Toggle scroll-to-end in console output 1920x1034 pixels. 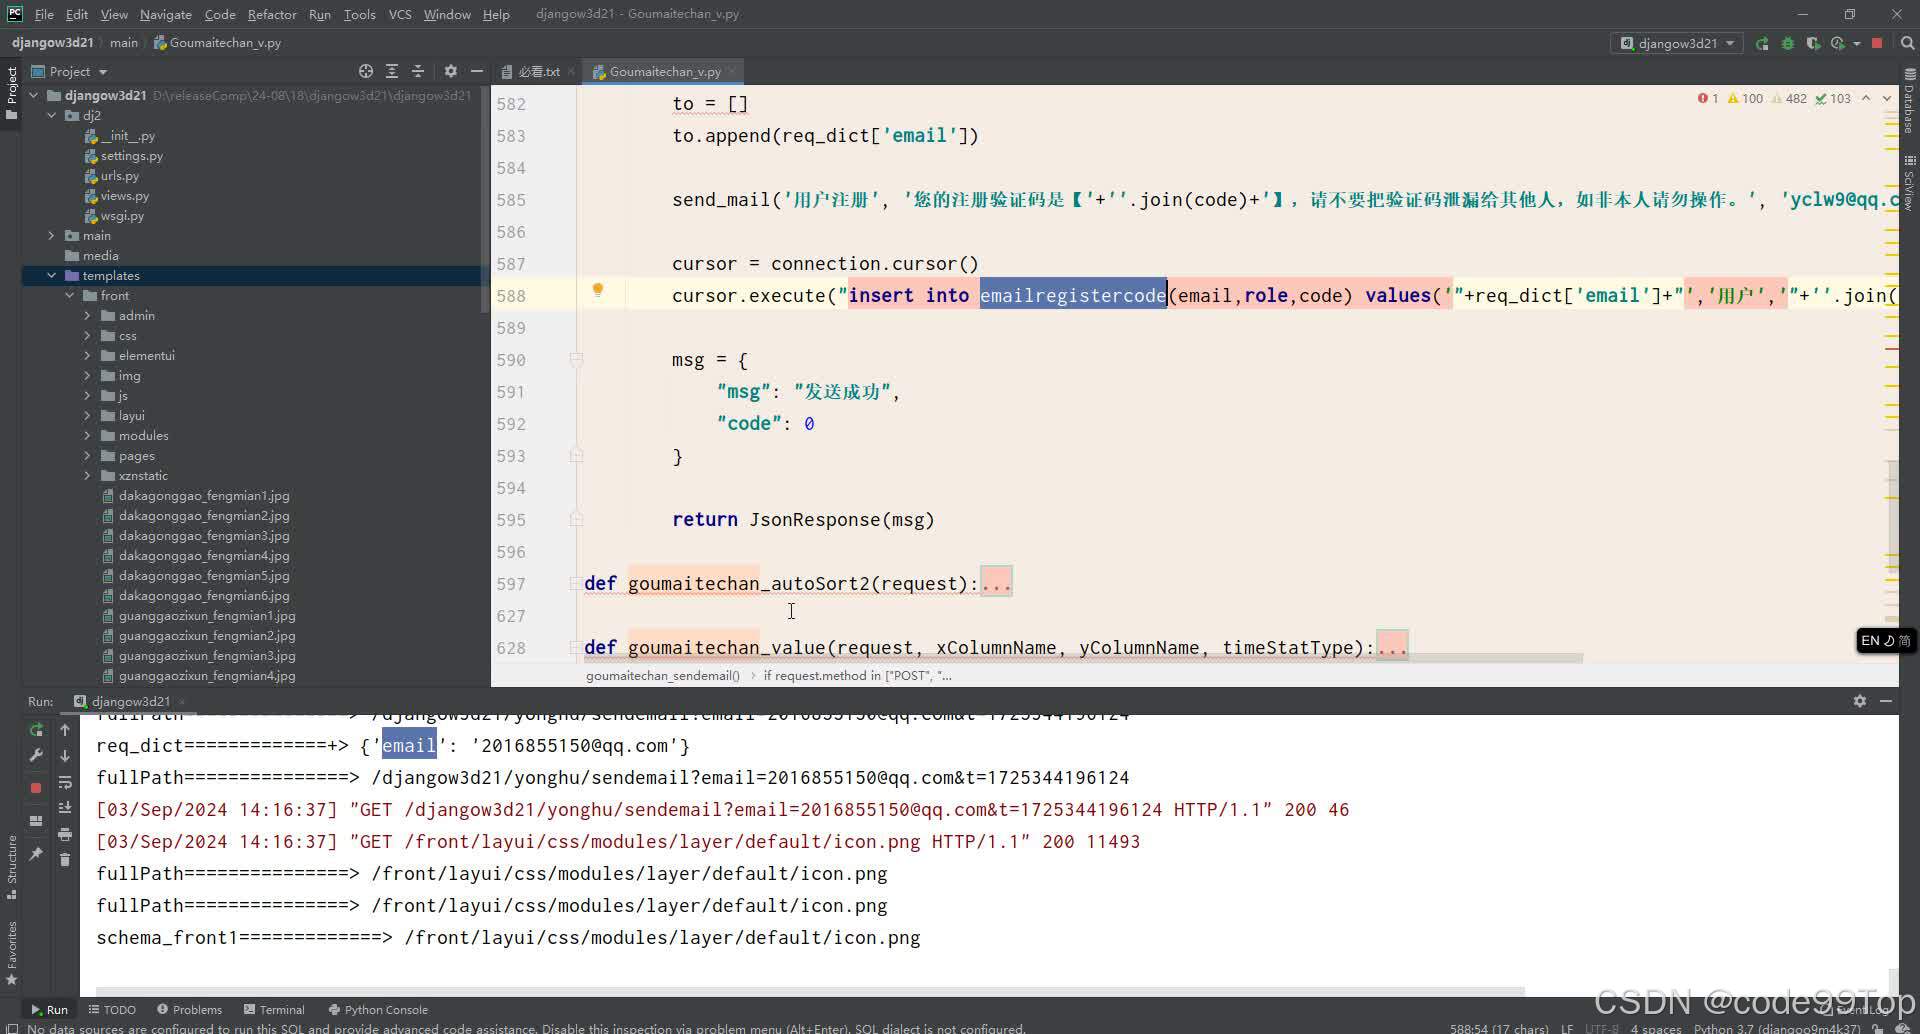coord(65,807)
